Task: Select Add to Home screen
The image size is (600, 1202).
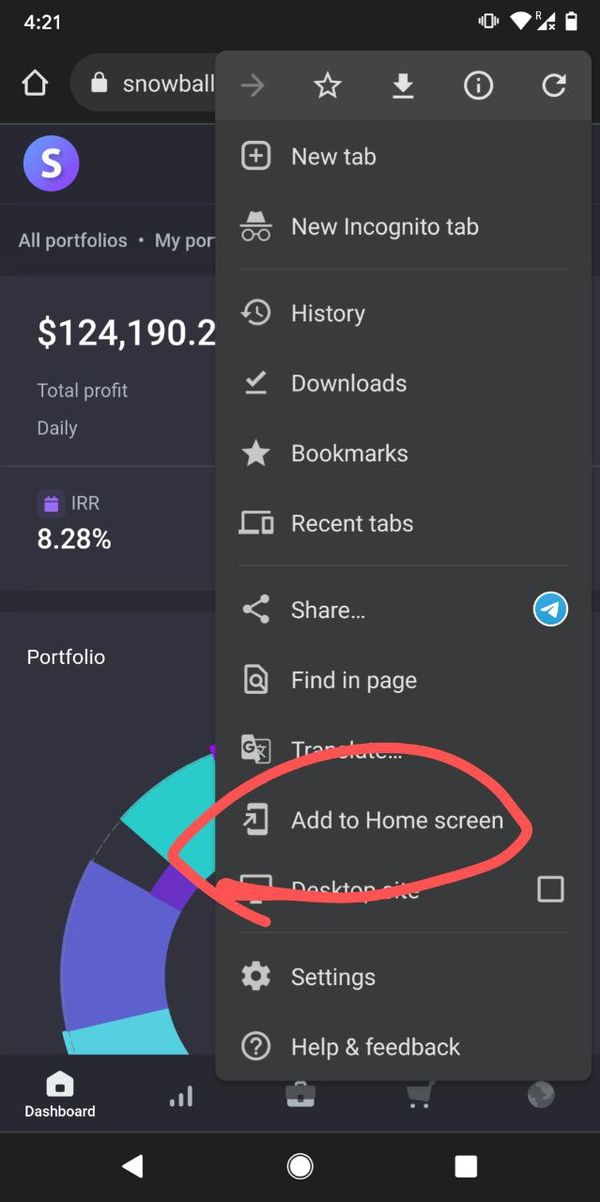Action: pyautogui.click(x=396, y=820)
